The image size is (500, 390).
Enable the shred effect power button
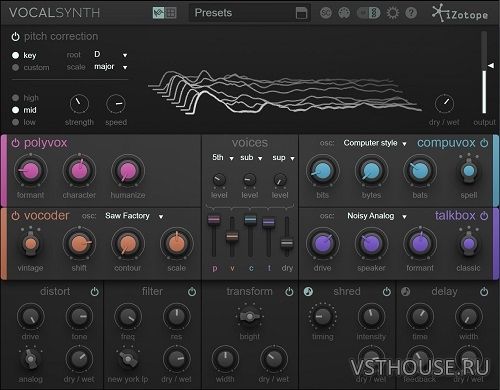click(x=387, y=292)
